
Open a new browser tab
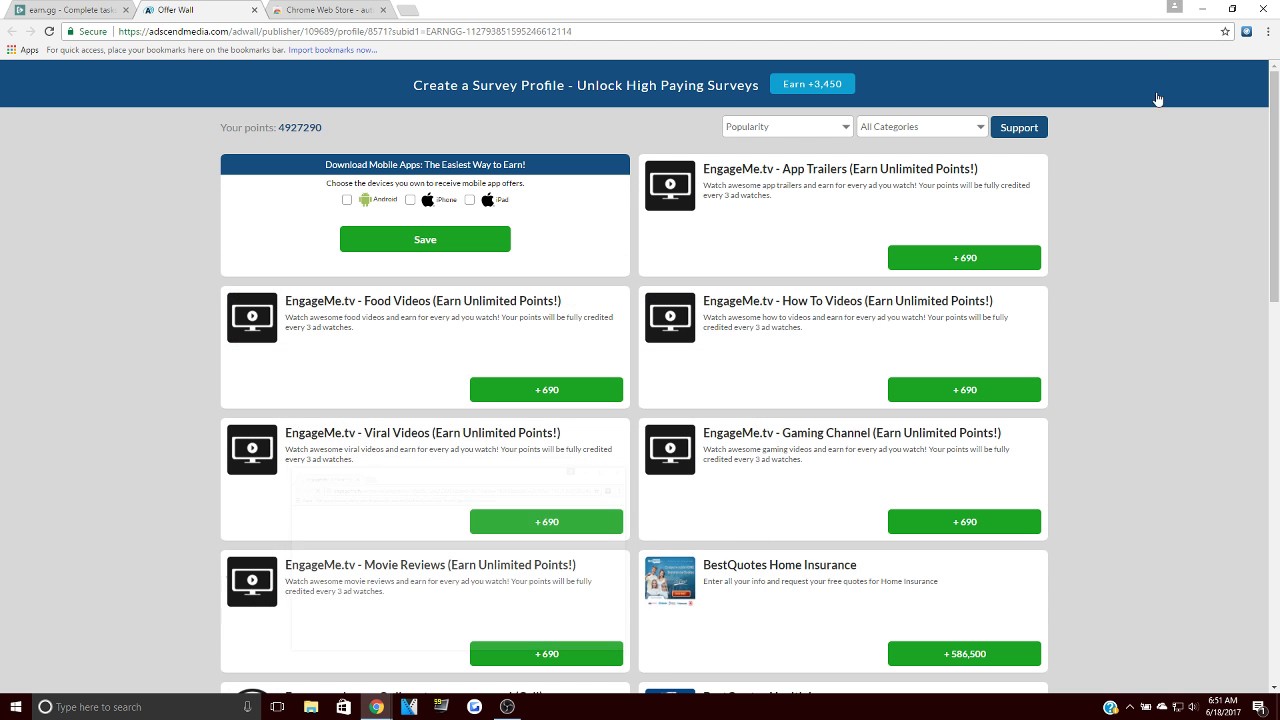coord(407,10)
